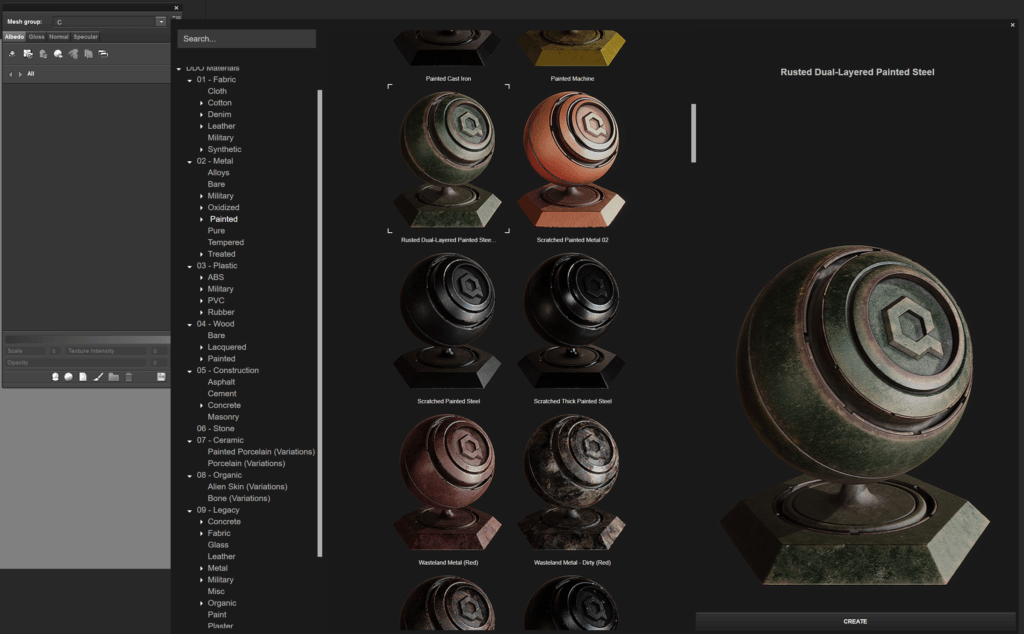Select Glass under Legacy
Screen dimensions: 1024x634
[x=217, y=545]
